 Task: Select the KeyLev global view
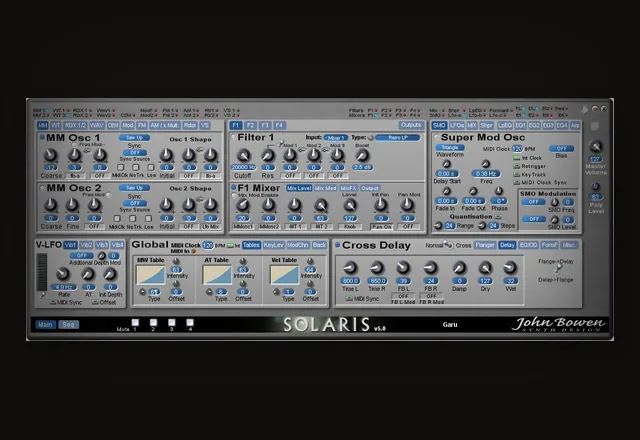coord(273,245)
